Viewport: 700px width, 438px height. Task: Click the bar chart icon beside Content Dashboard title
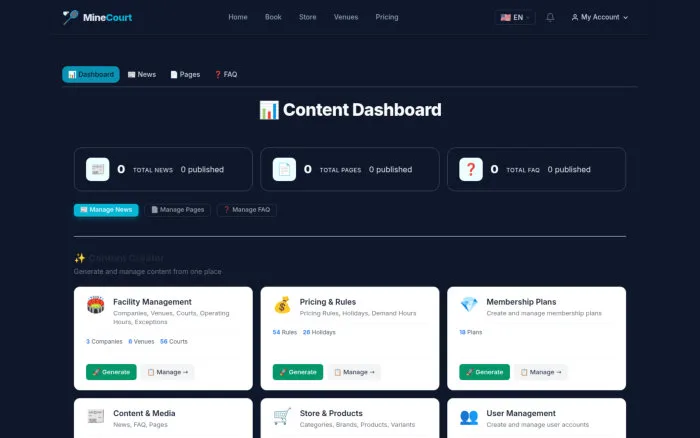pyautogui.click(x=269, y=110)
